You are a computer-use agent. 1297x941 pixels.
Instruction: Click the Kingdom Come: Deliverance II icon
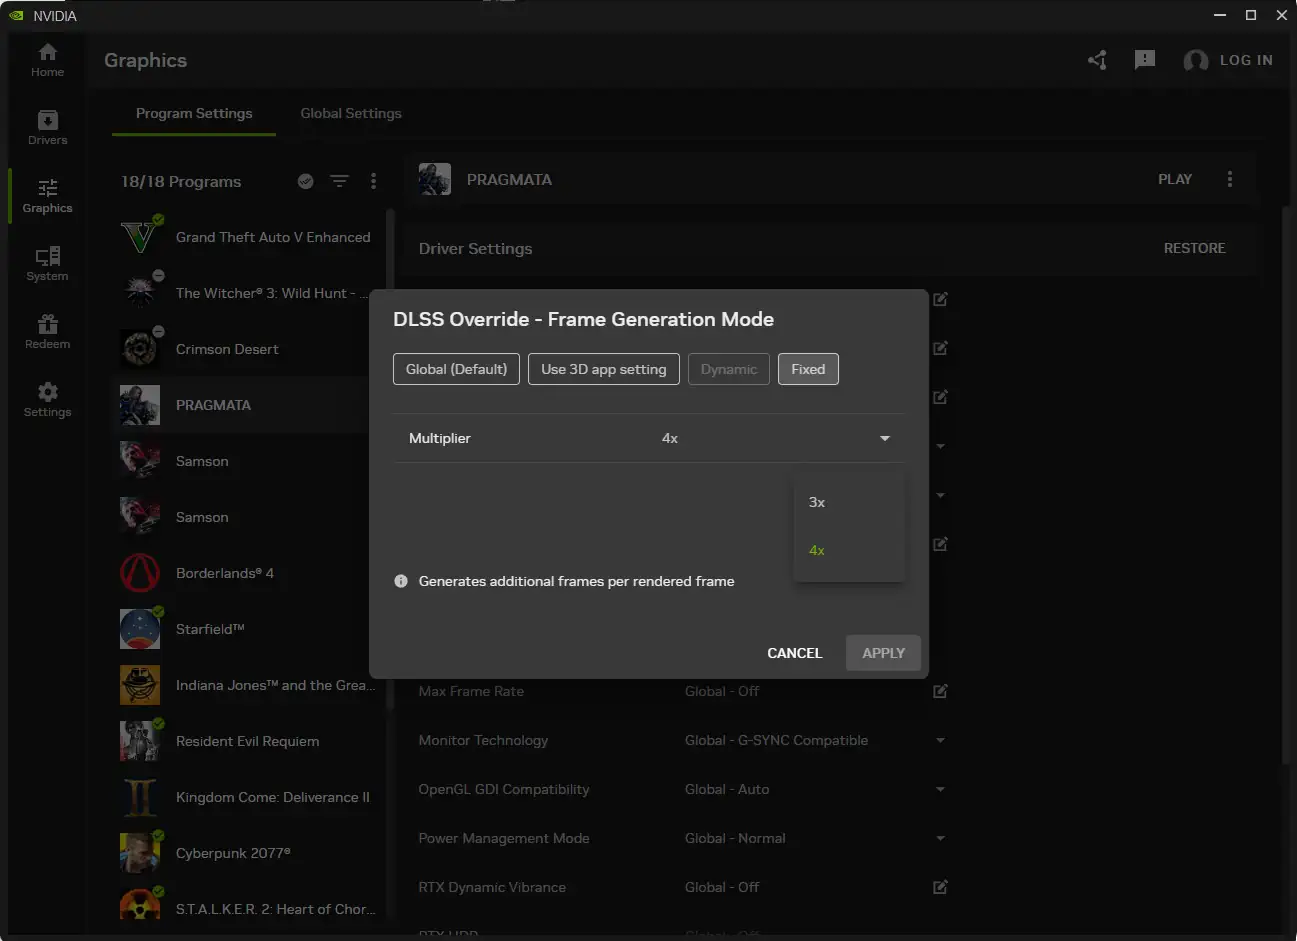pos(140,797)
